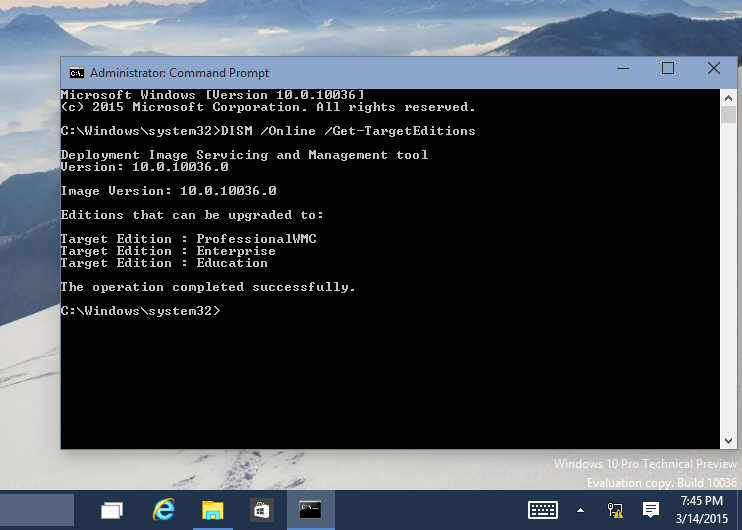Image resolution: width=742 pixels, height=530 pixels.
Task: Open the touch keyboard from system tray
Action: pos(543,510)
